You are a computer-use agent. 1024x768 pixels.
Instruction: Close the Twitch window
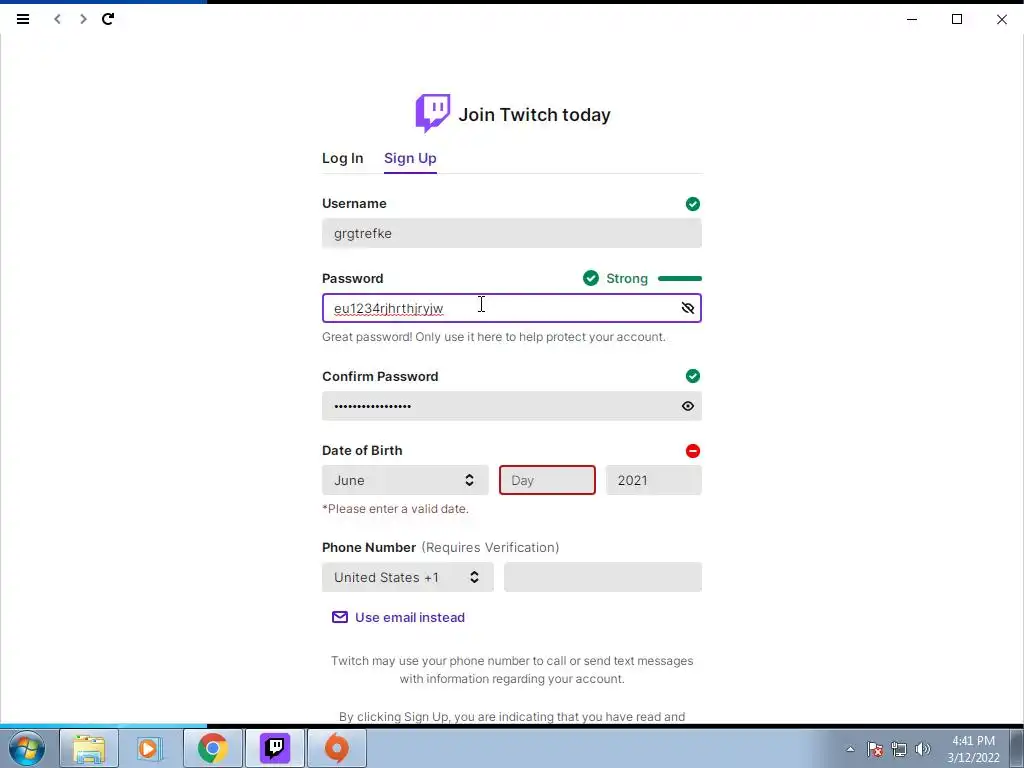1002,19
